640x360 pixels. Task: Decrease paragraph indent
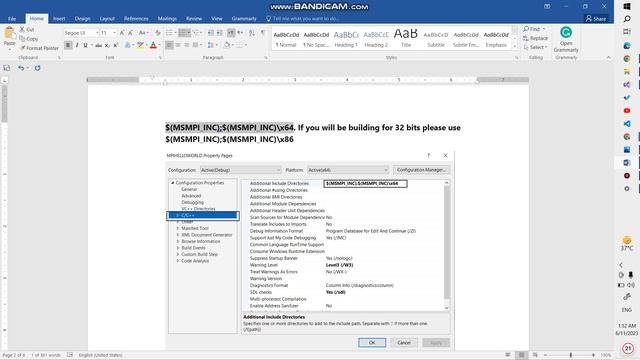coord(211,33)
